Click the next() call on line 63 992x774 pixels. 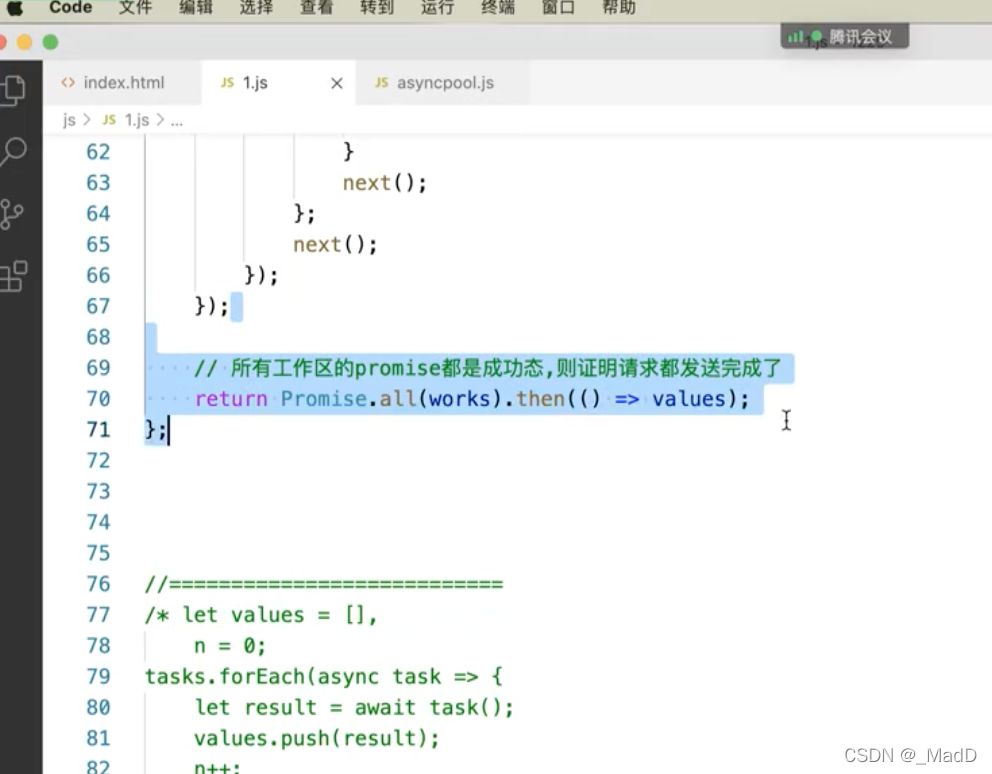[385, 183]
